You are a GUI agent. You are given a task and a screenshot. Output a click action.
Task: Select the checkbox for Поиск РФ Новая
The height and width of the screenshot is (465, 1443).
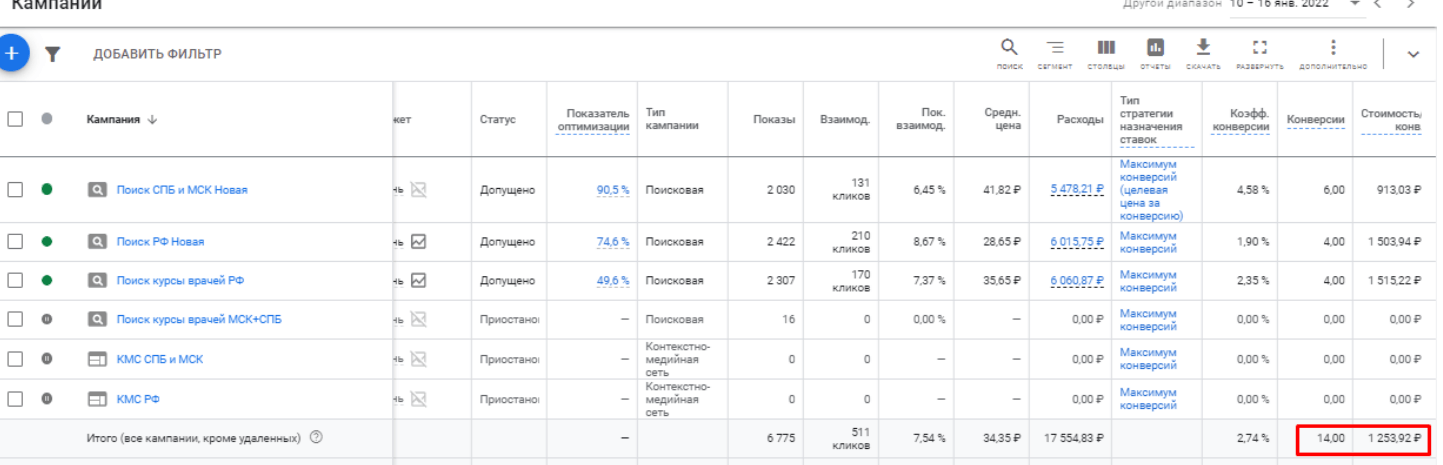pyautogui.click(x=15, y=241)
